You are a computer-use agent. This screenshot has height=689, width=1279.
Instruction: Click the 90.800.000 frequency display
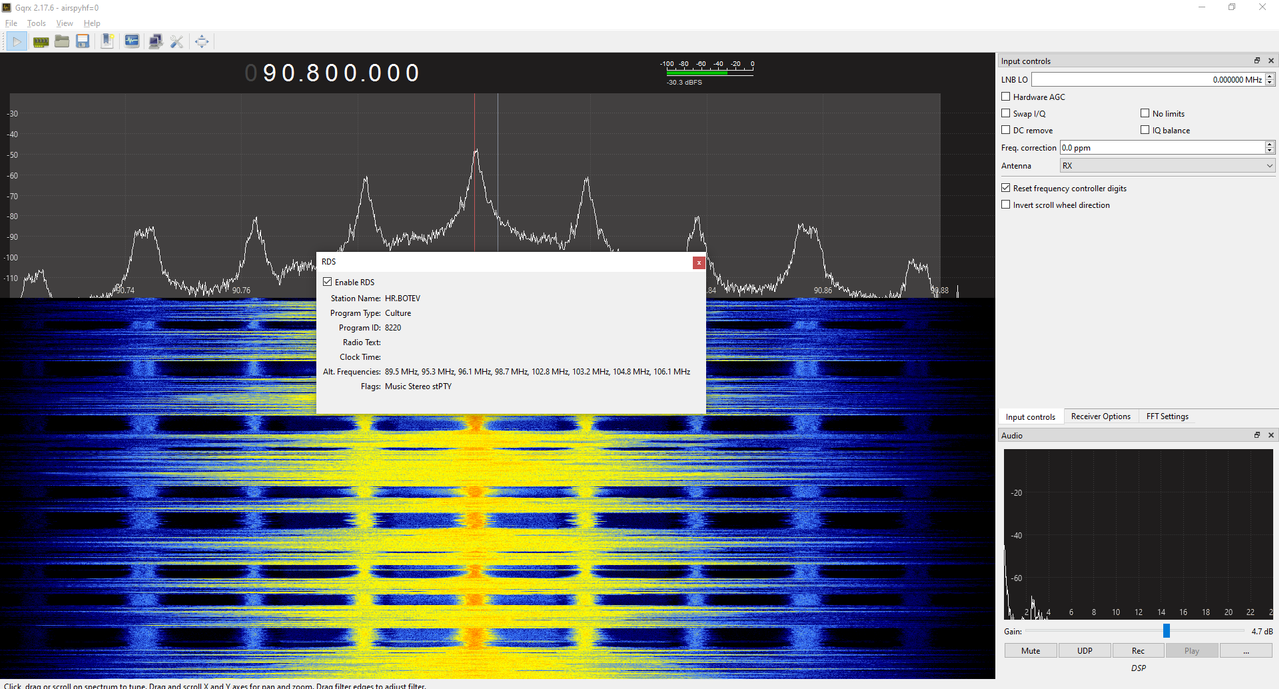pos(333,73)
